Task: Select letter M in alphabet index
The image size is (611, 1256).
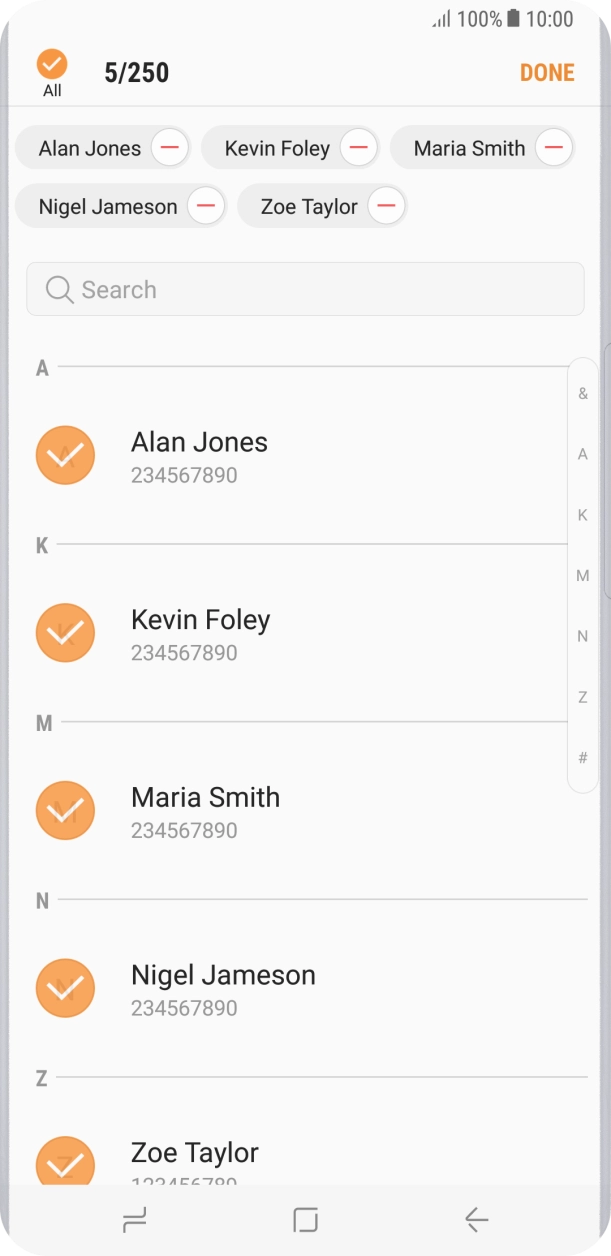Action: coord(583,576)
